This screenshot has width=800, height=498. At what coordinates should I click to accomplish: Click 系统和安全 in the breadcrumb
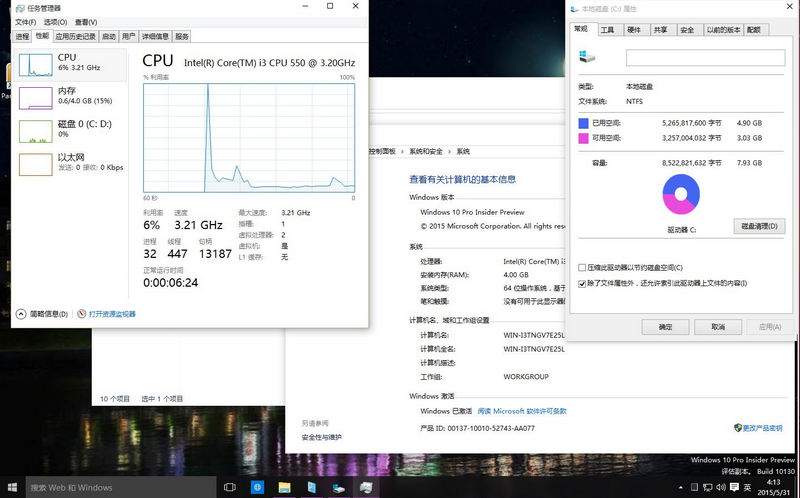coord(426,152)
